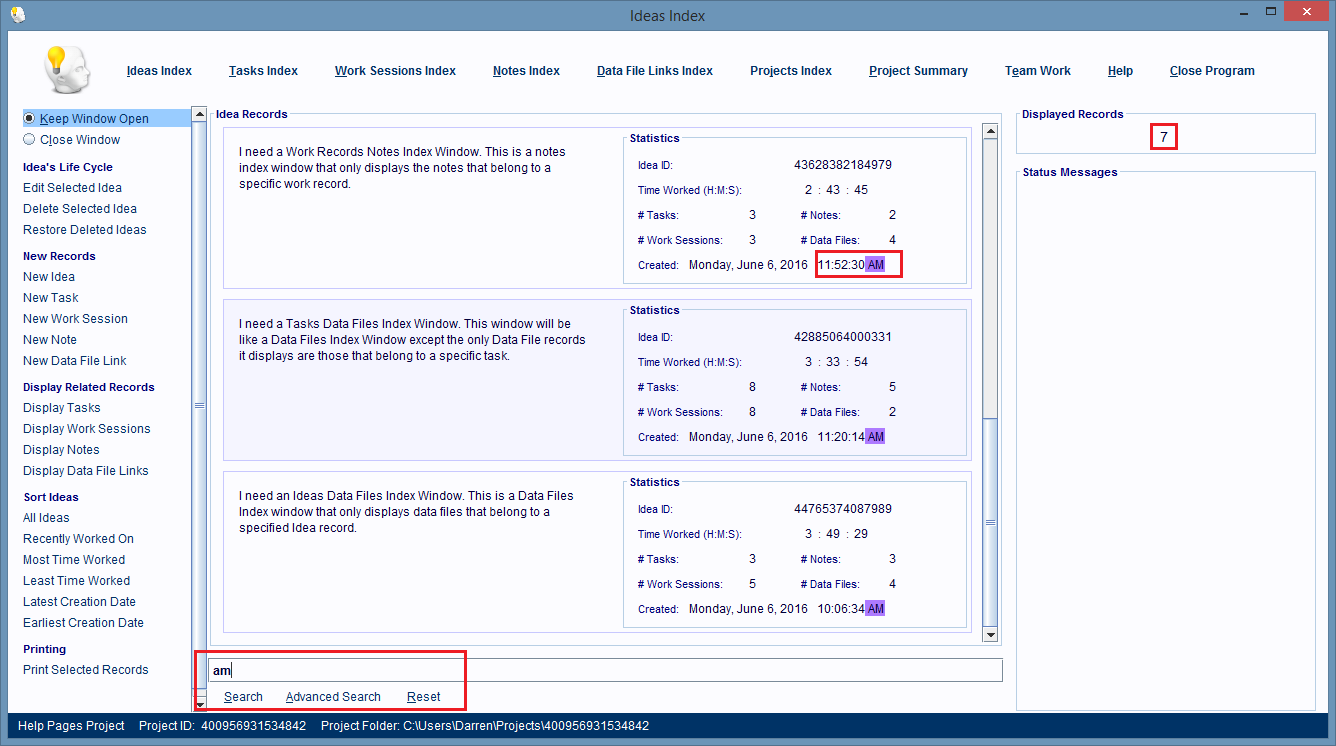Click Display Data File Links
The height and width of the screenshot is (746, 1336).
86,471
